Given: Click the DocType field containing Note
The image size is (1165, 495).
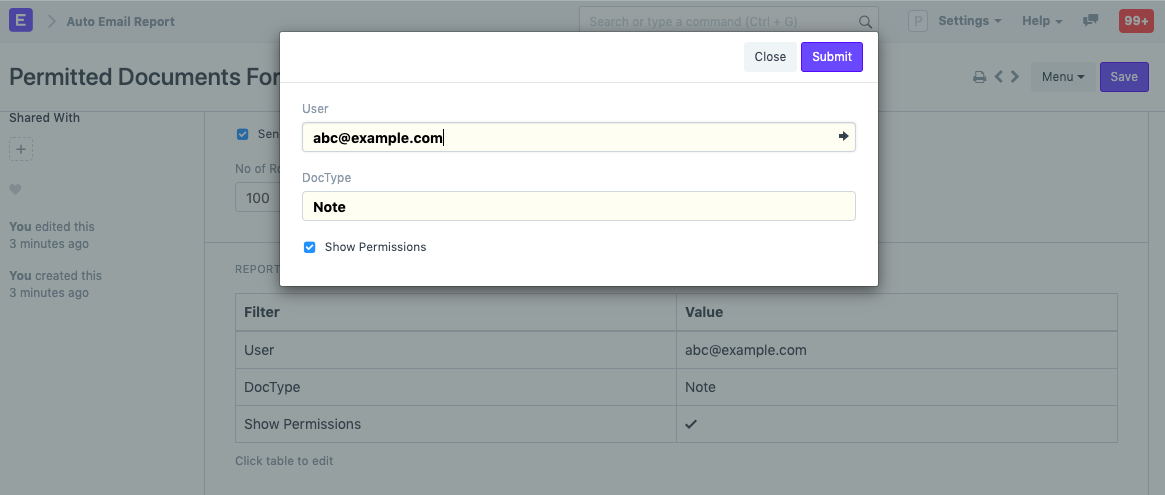Looking at the screenshot, I should [x=578, y=207].
